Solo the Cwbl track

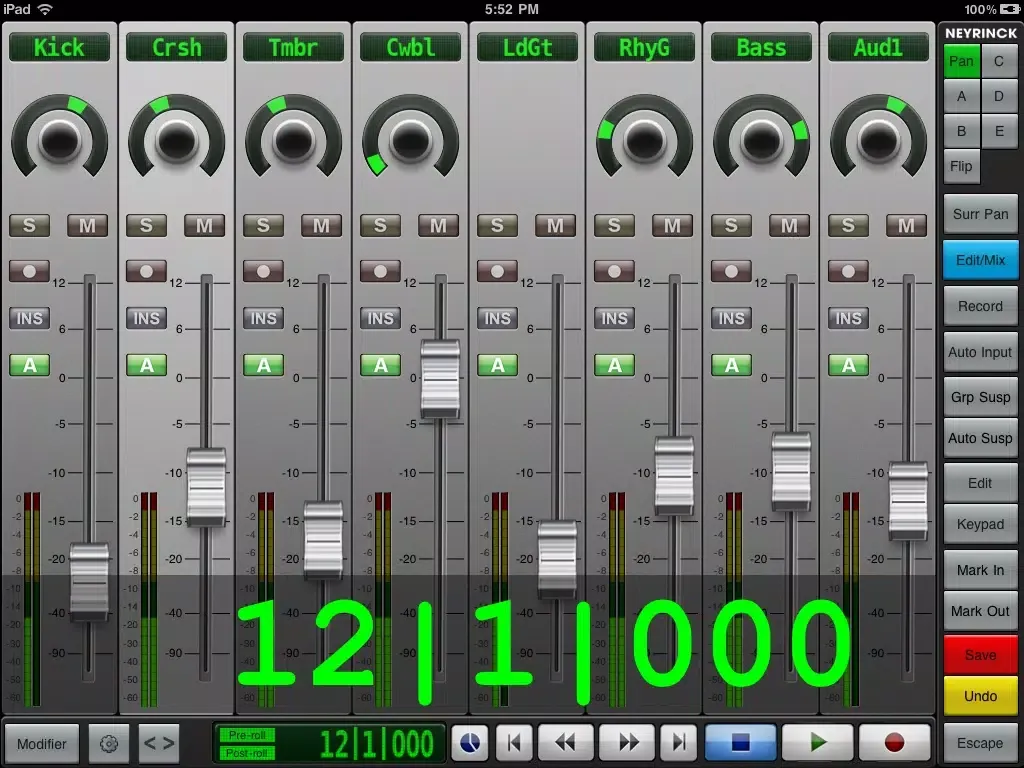tap(380, 225)
